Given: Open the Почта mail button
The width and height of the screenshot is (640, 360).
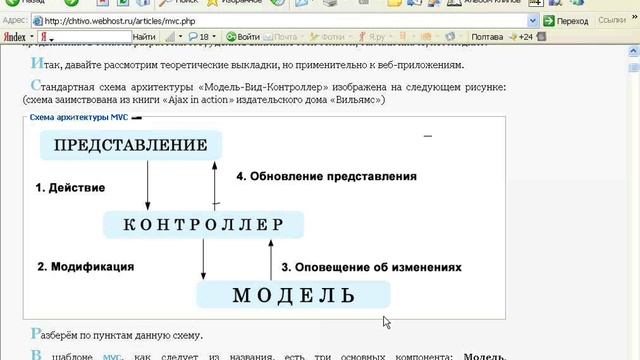Looking at the screenshot, I should coord(280,37).
